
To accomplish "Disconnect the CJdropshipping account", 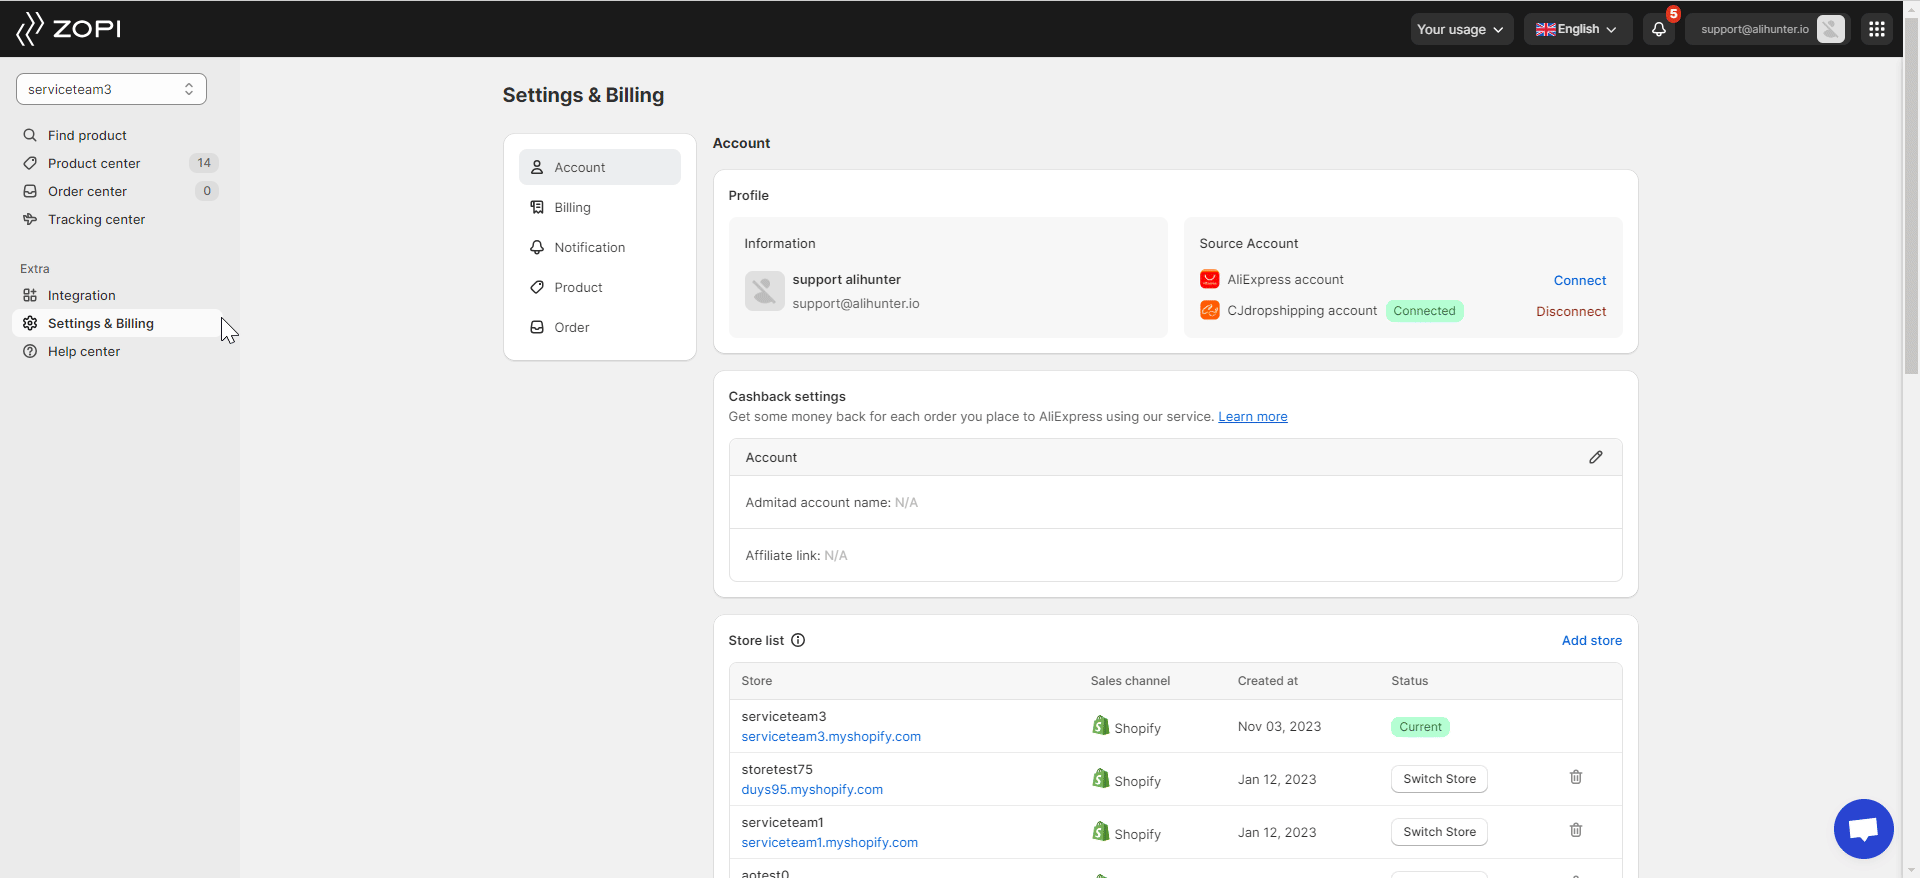I will (1570, 312).
